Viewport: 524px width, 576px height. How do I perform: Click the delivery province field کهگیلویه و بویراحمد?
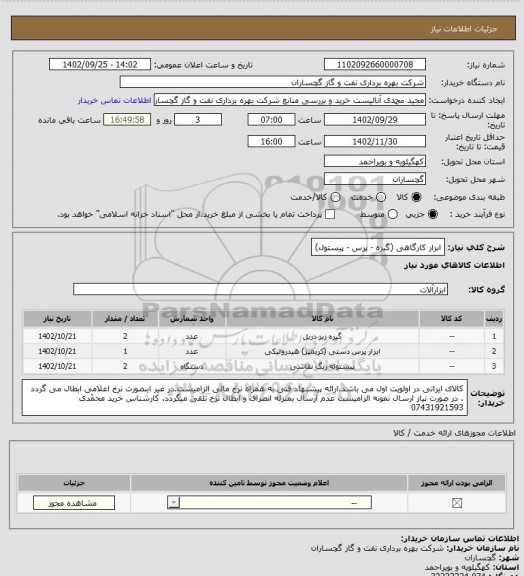tap(375, 161)
